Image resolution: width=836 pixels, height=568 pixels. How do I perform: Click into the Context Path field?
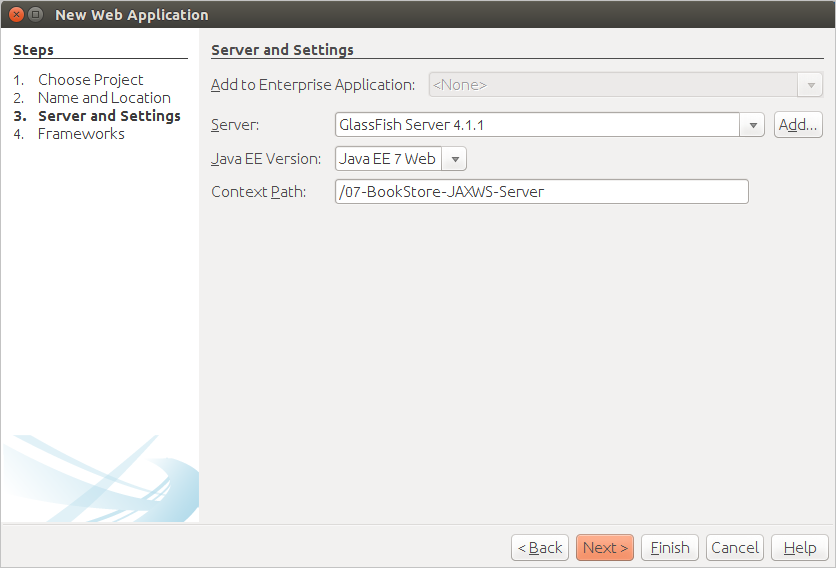[542, 191]
